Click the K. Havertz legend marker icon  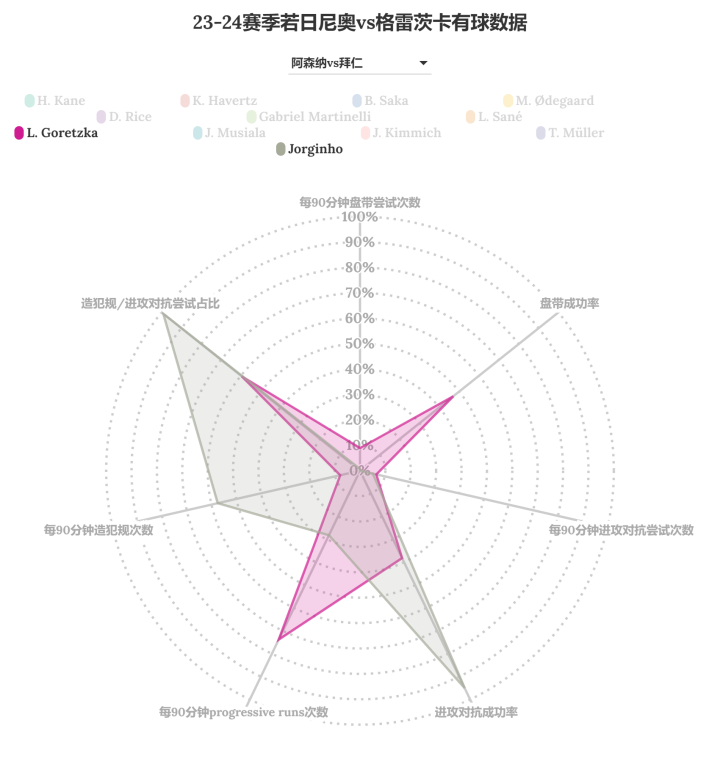point(185,101)
